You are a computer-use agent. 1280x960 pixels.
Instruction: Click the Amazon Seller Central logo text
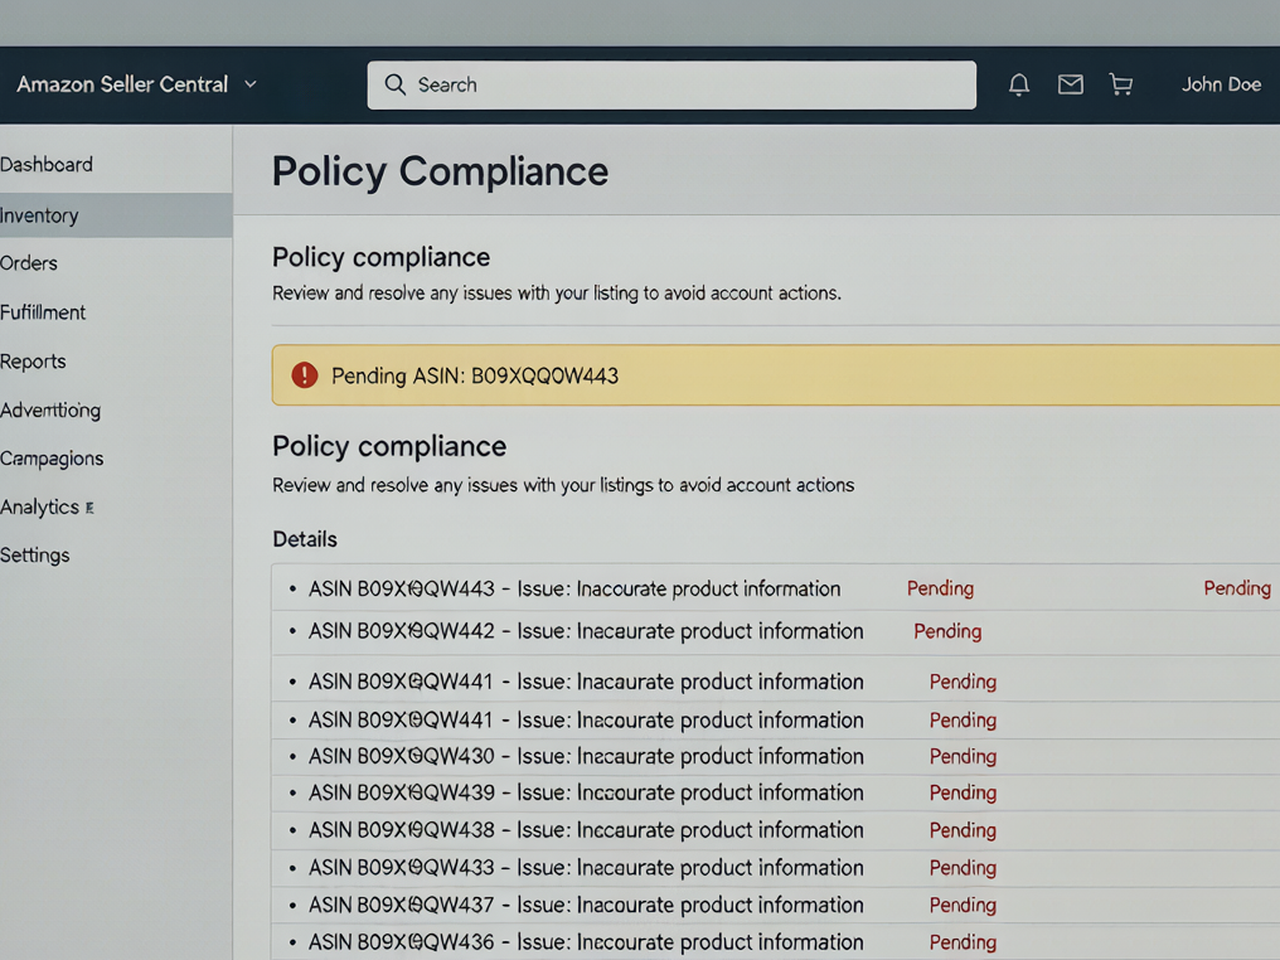point(122,84)
